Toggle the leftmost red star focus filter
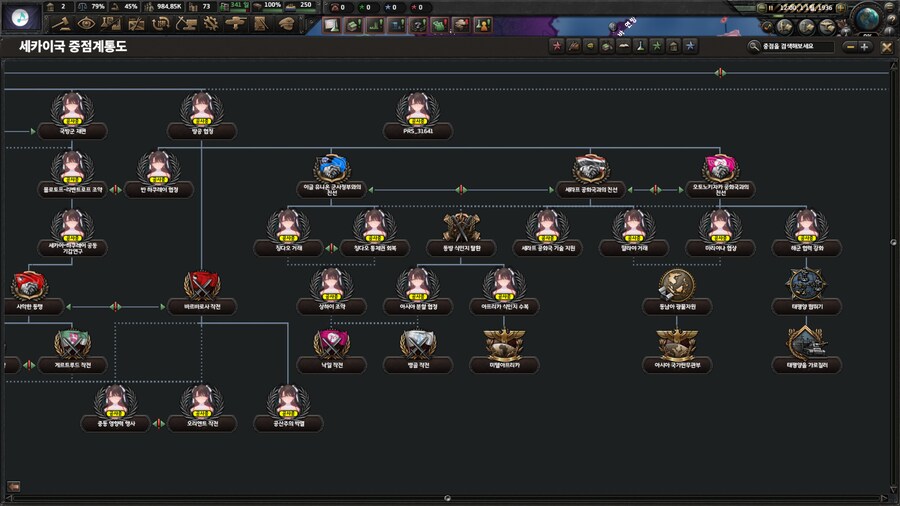This screenshot has width=900, height=506. coord(557,46)
